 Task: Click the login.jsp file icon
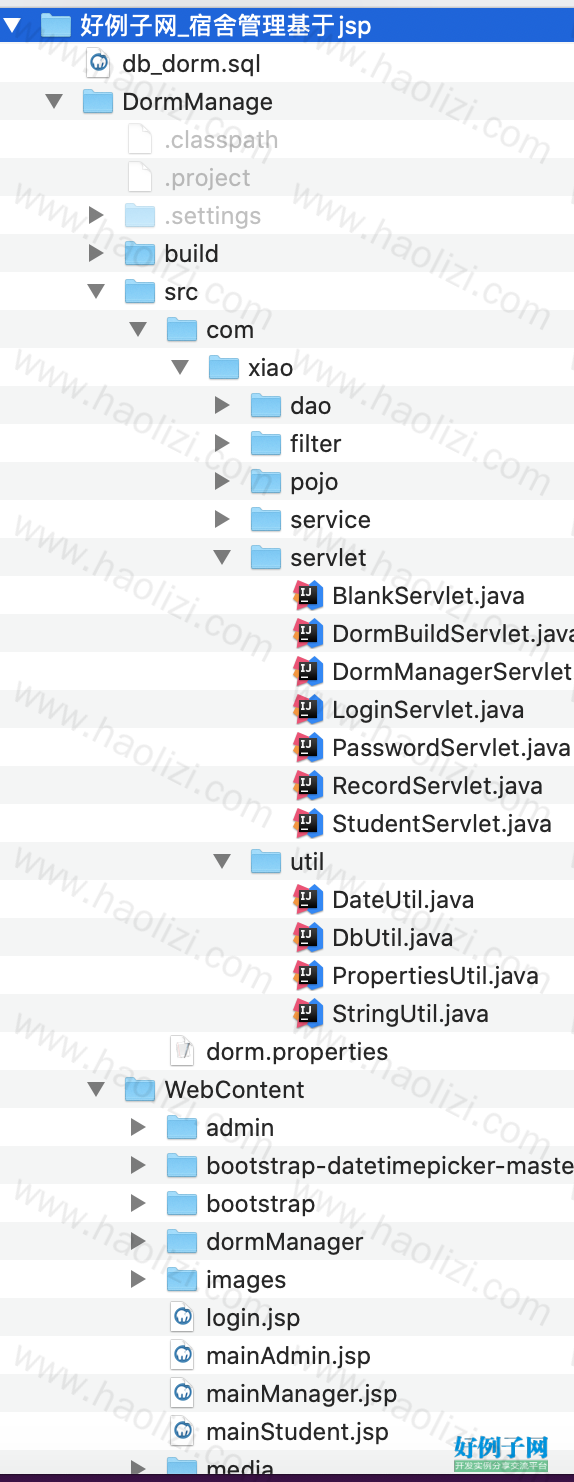[182, 1318]
